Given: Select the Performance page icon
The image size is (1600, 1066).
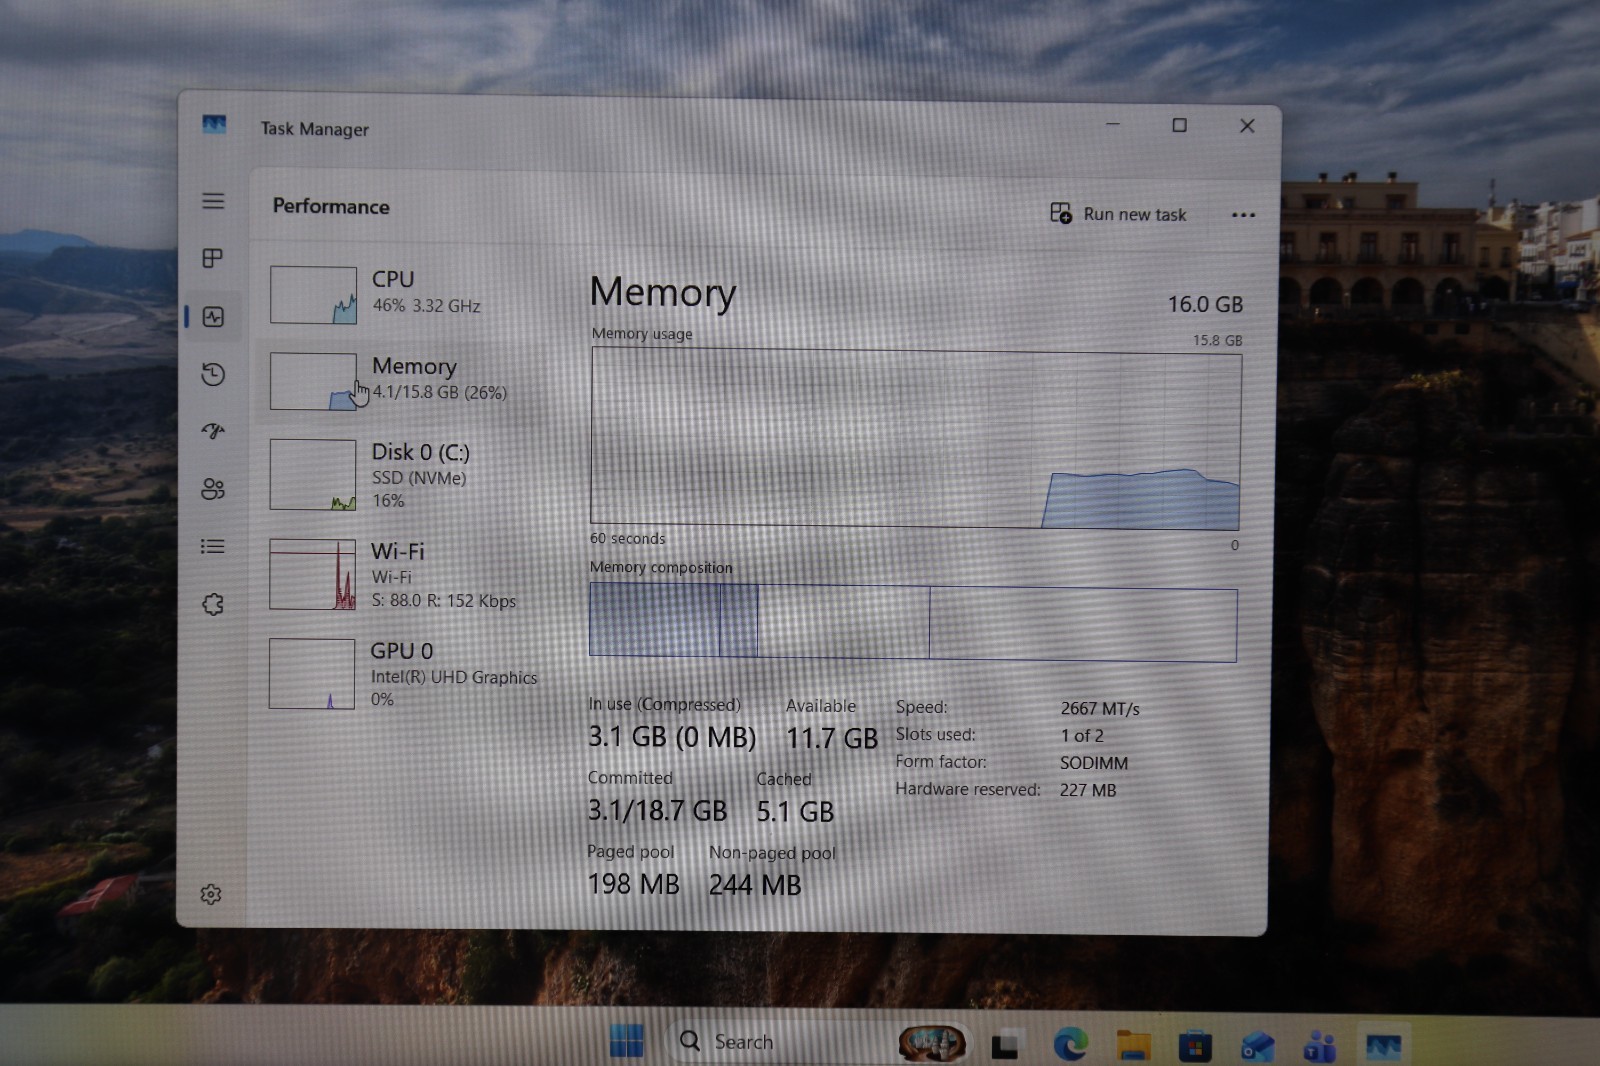Looking at the screenshot, I should pos(213,317).
